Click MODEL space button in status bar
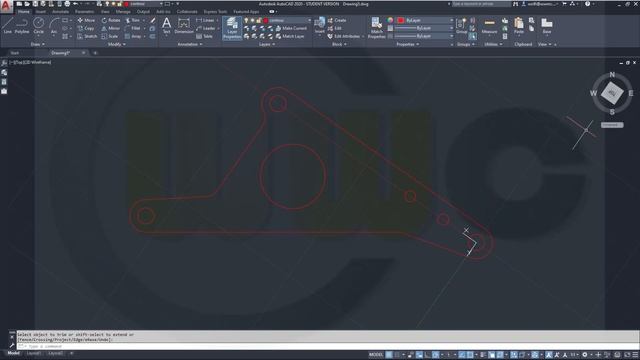 [376, 355]
